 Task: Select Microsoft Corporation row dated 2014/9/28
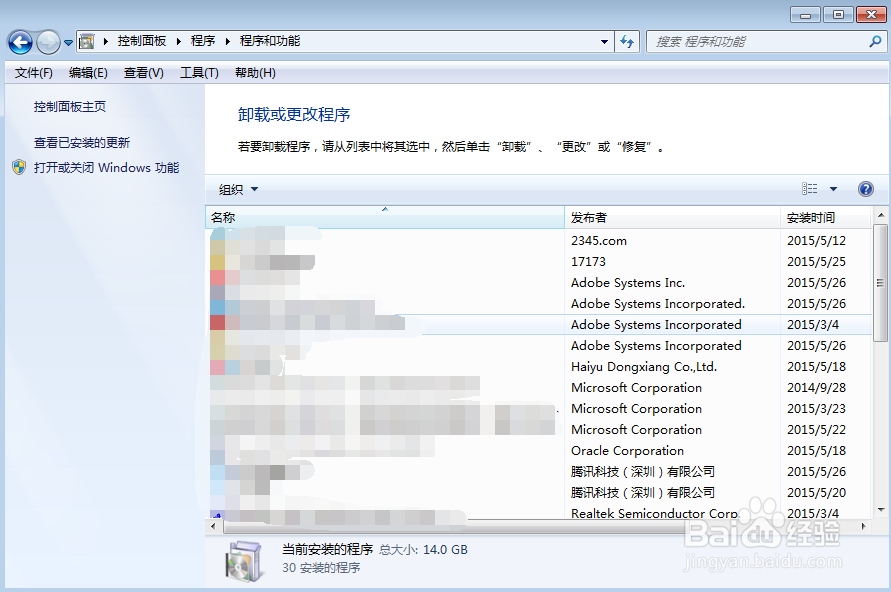(538, 388)
